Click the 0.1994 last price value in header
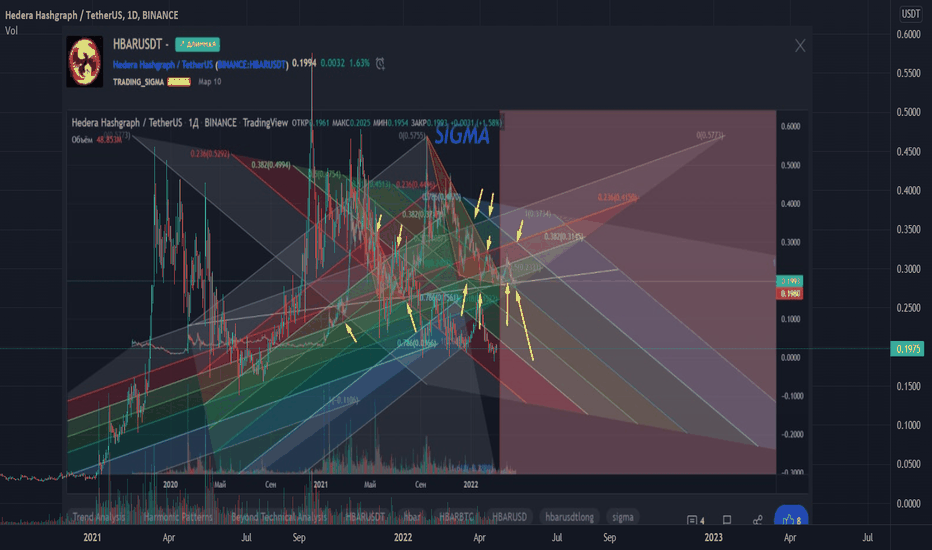The height and width of the screenshot is (550, 932). [x=304, y=63]
